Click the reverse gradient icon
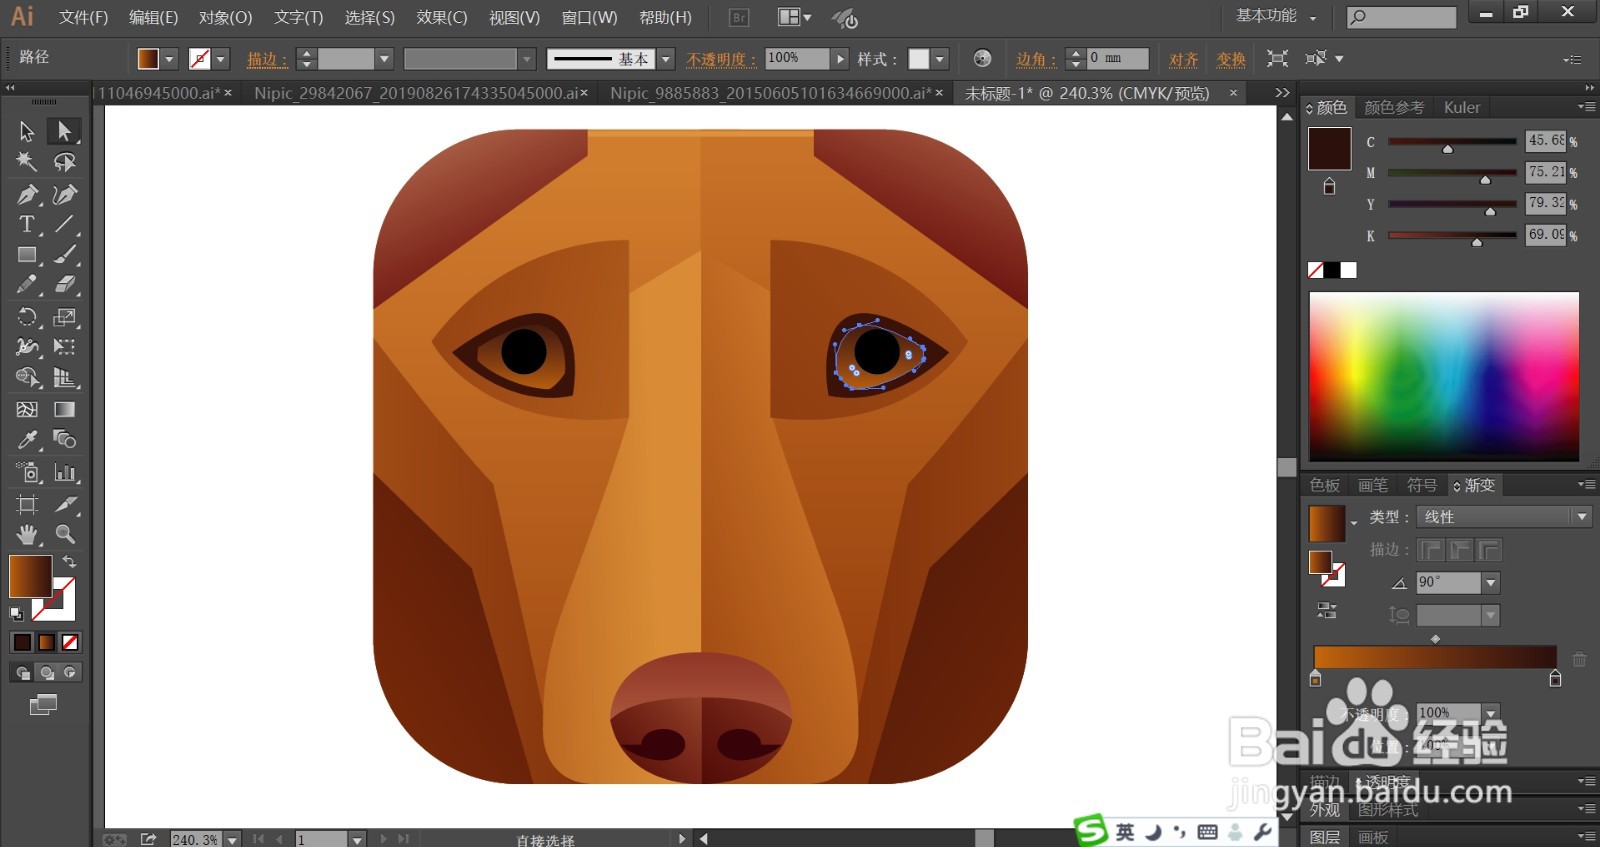This screenshot has height=847, width=1600. click(x=1327, y=610)
